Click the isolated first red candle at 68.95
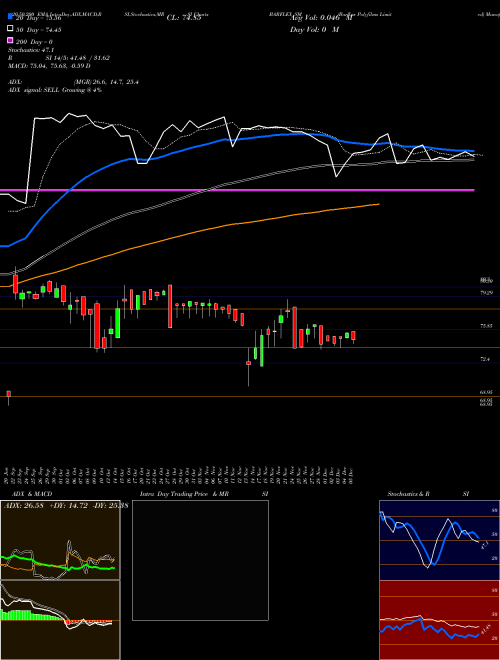500x660 pixels. click(x=8, y=394)
